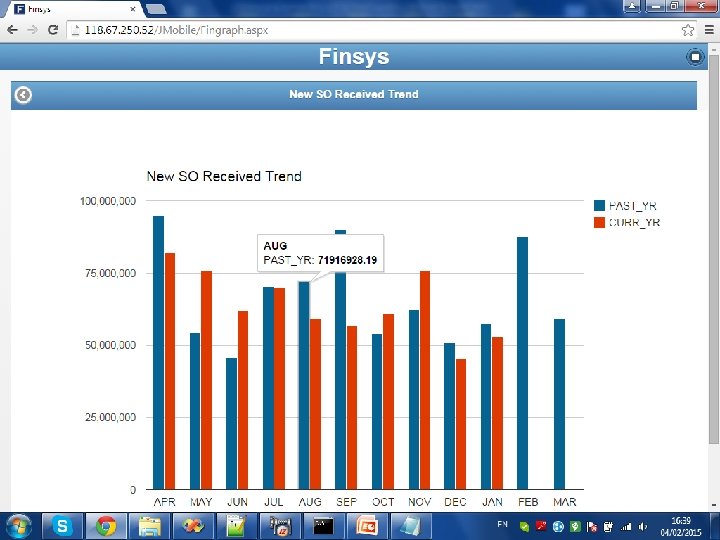Open a new browser tab

[x=157, y=9]
